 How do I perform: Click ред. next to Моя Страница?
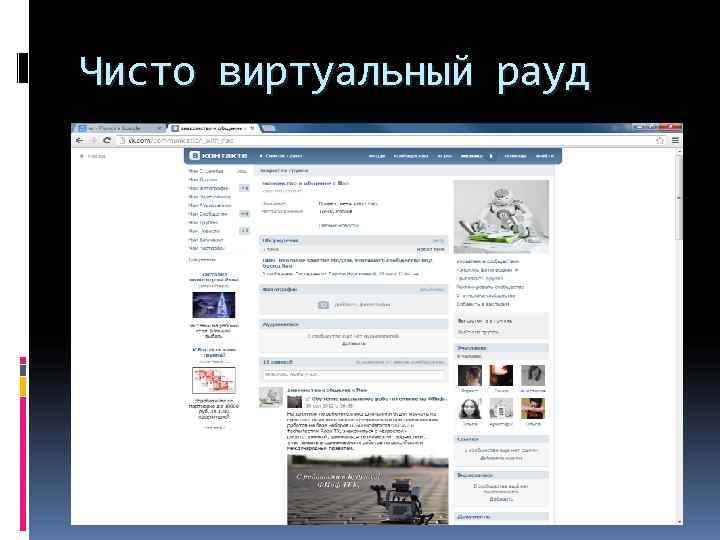(242, 171)
